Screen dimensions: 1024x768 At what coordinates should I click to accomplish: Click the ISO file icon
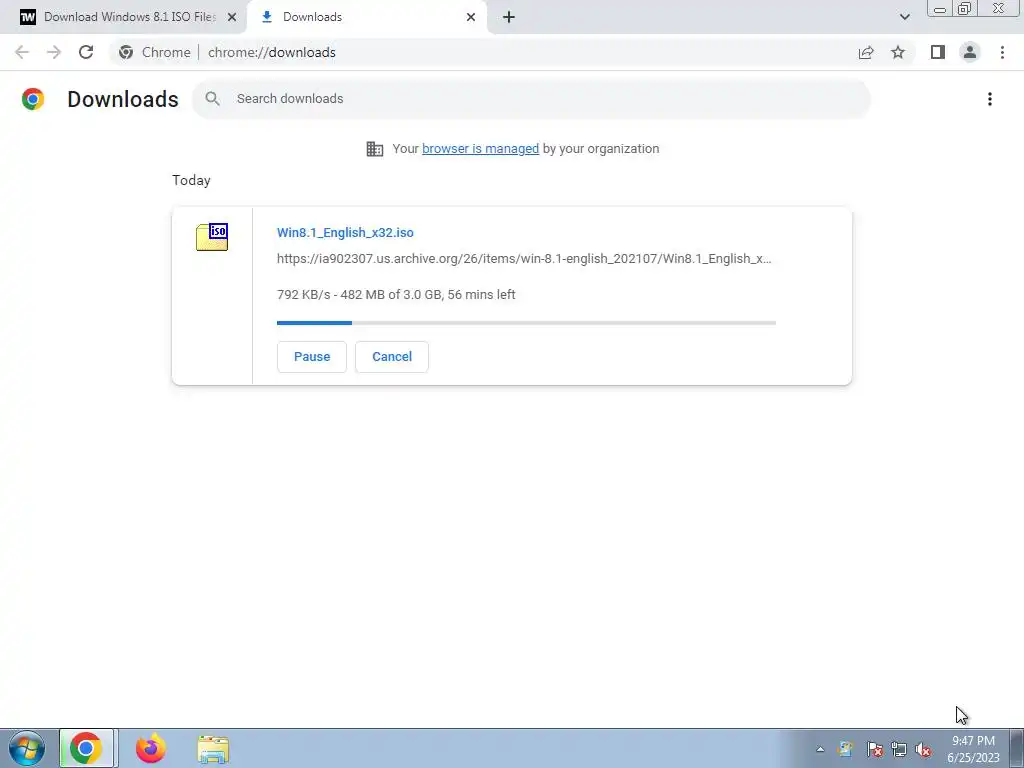212,236
